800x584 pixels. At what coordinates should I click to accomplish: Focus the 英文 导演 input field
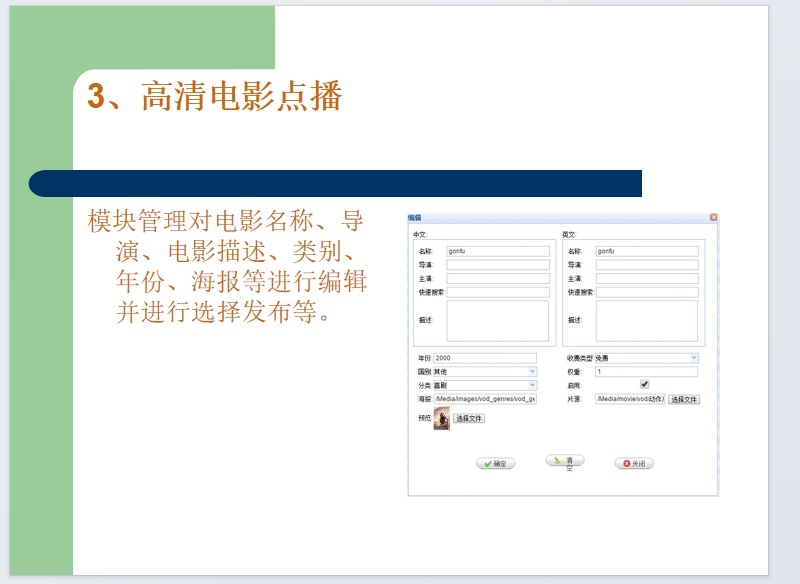tap(647, 265)
